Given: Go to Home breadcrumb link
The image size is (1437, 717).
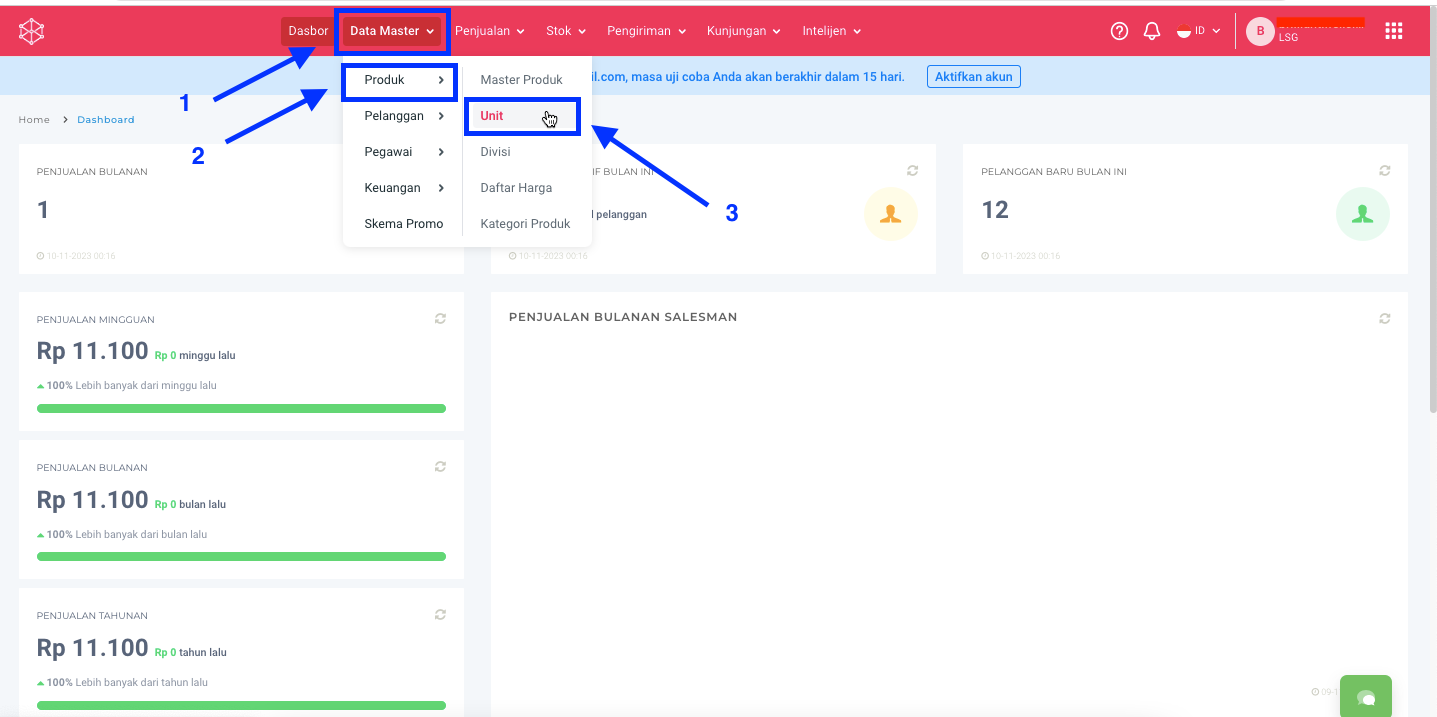Looking at the screenshot, I should tap(34, 120).
